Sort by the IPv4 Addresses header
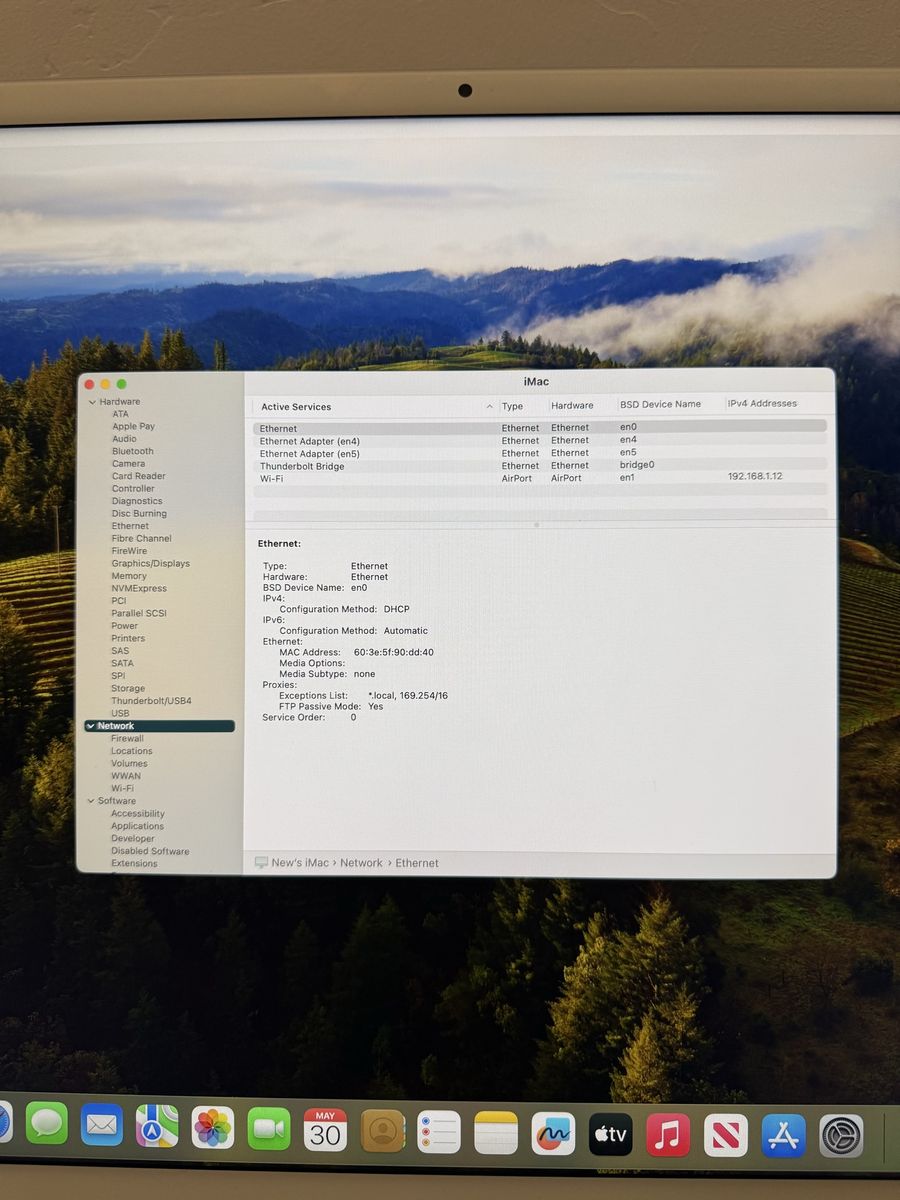The width and height of the screenshot is (900, 1200). tap(762, 403)
